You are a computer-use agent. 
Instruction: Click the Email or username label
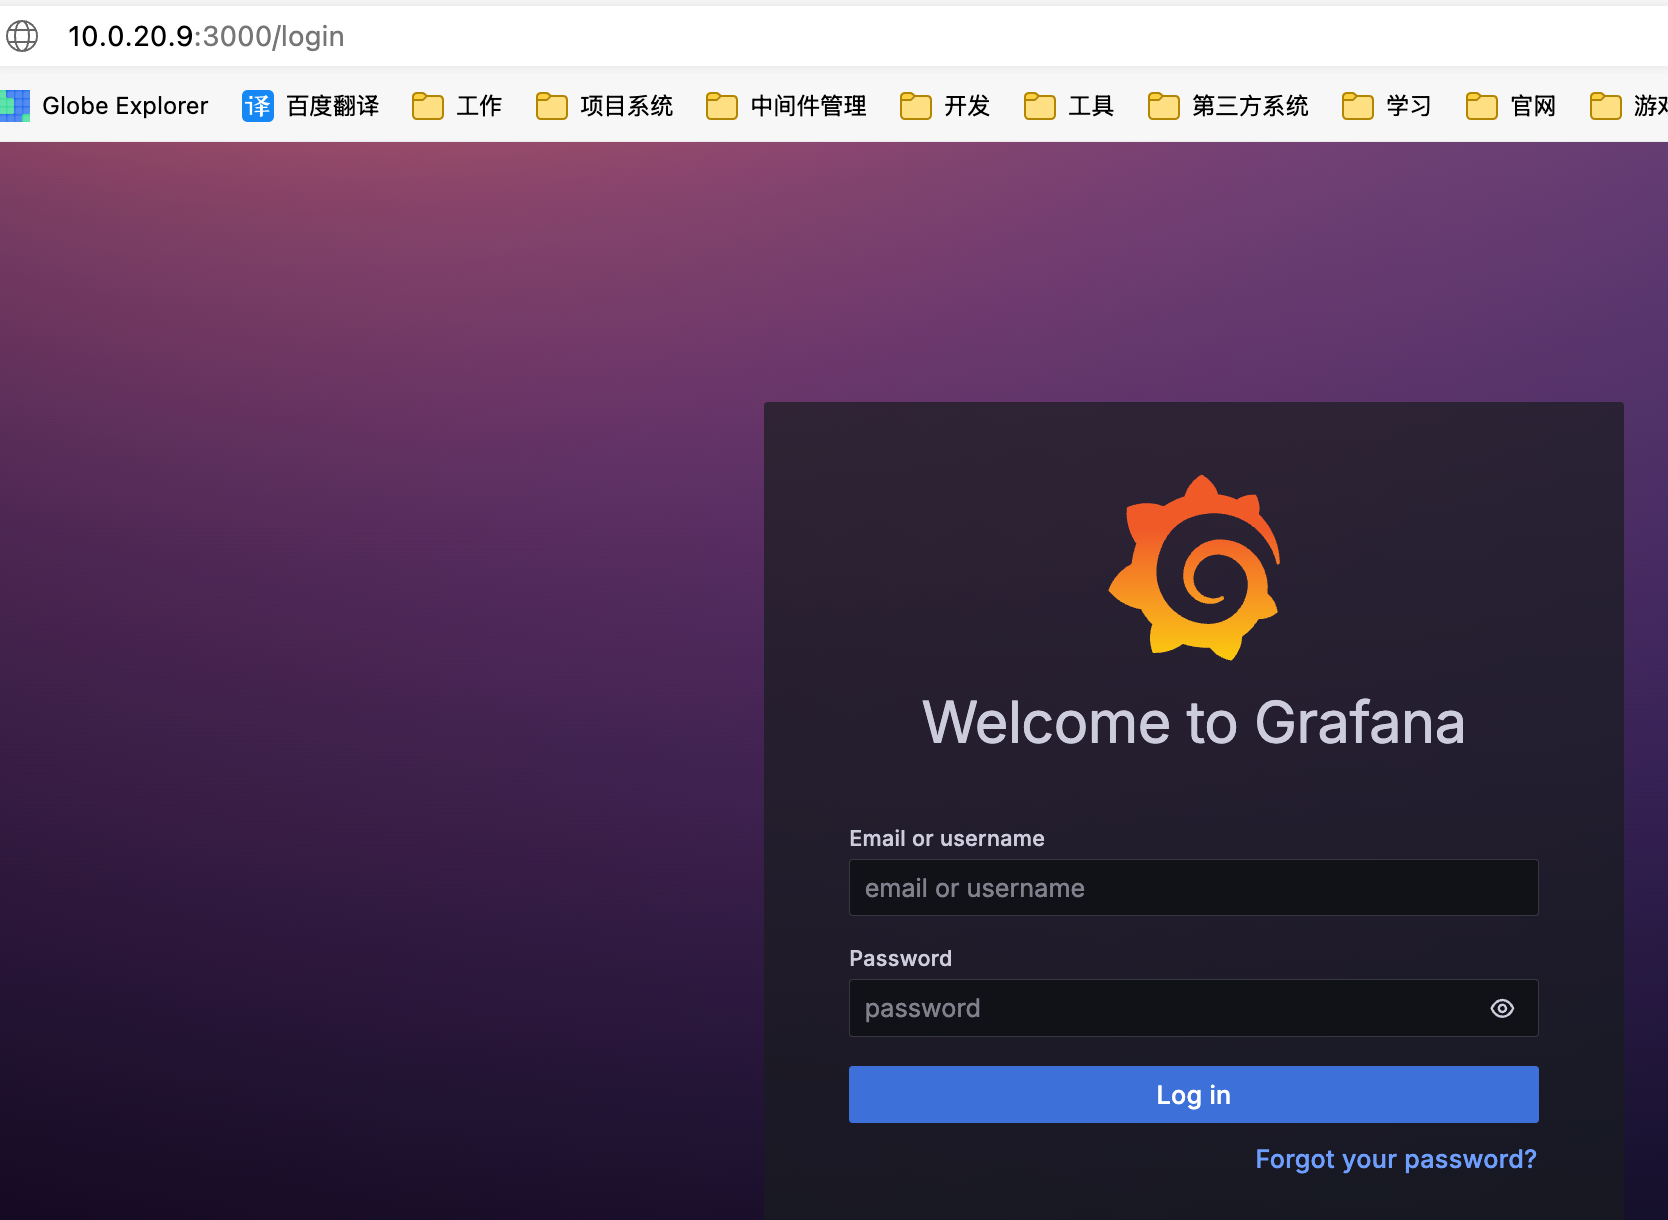[947, 838]
